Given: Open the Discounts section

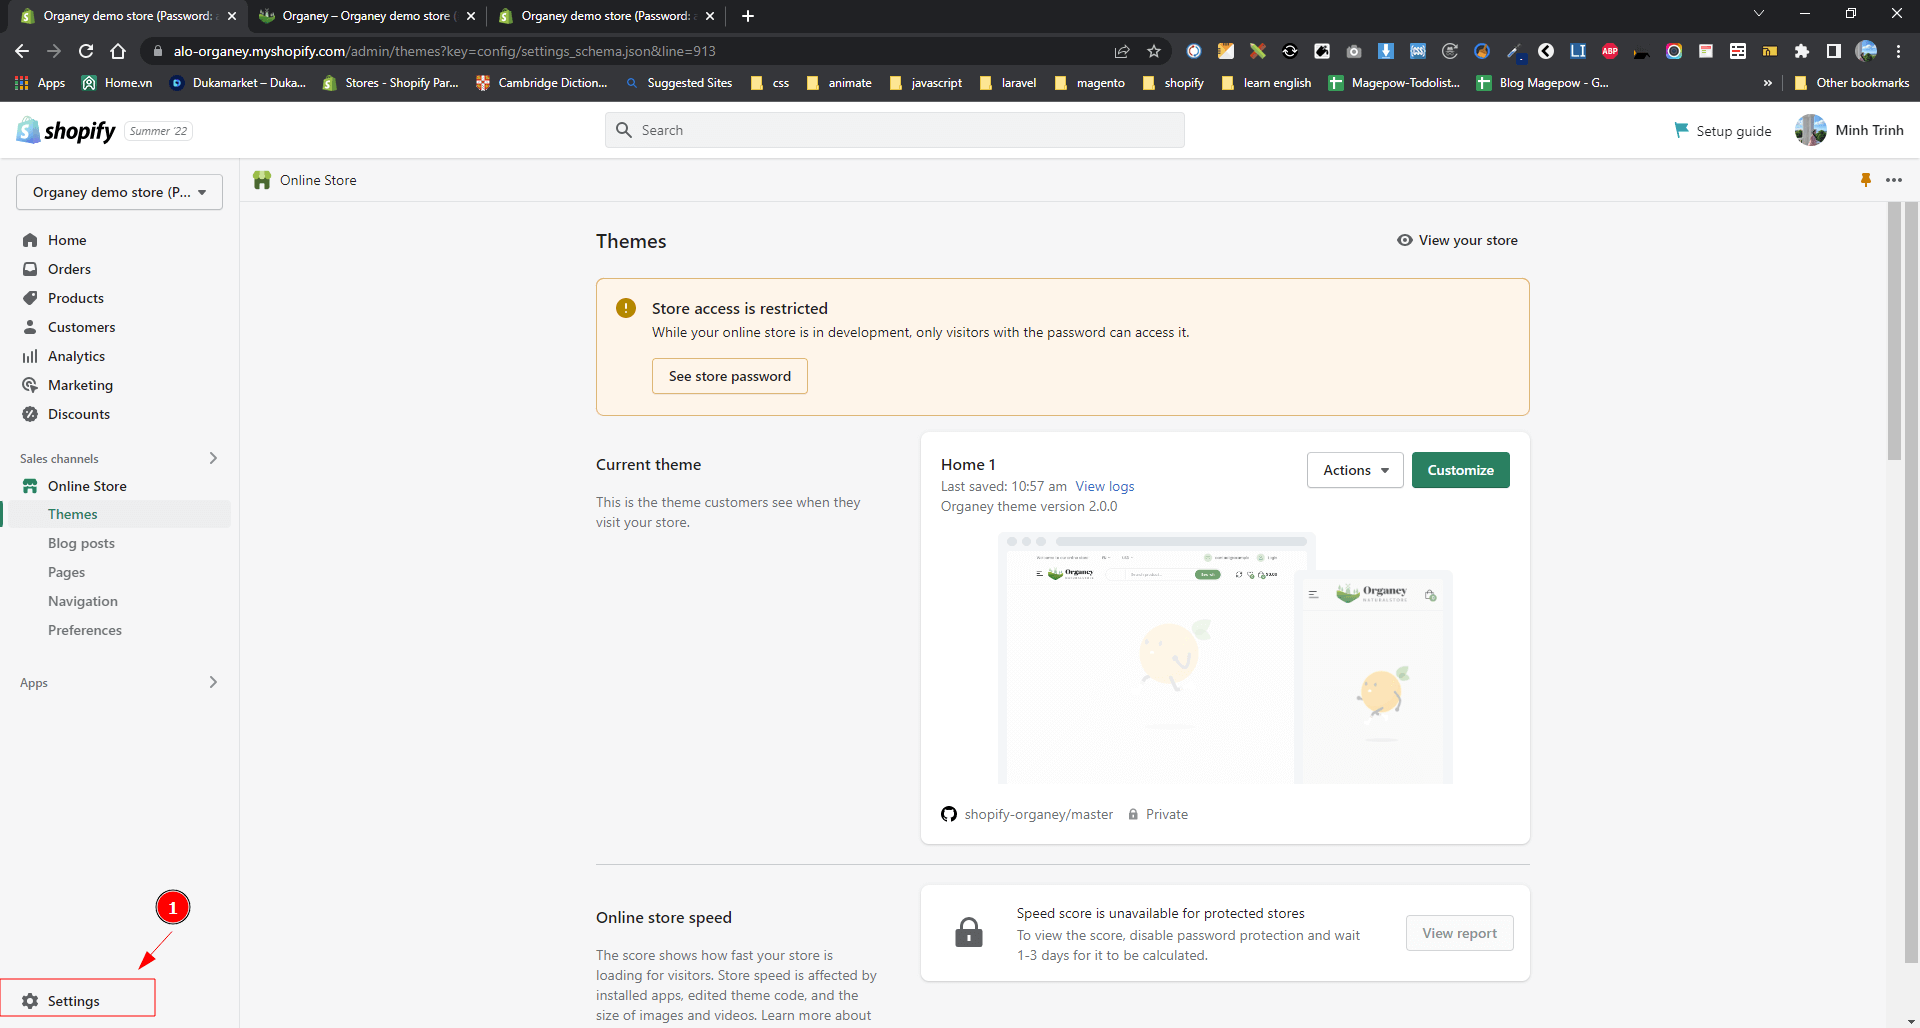Looking at the screenshot, I should click(78, 414).
